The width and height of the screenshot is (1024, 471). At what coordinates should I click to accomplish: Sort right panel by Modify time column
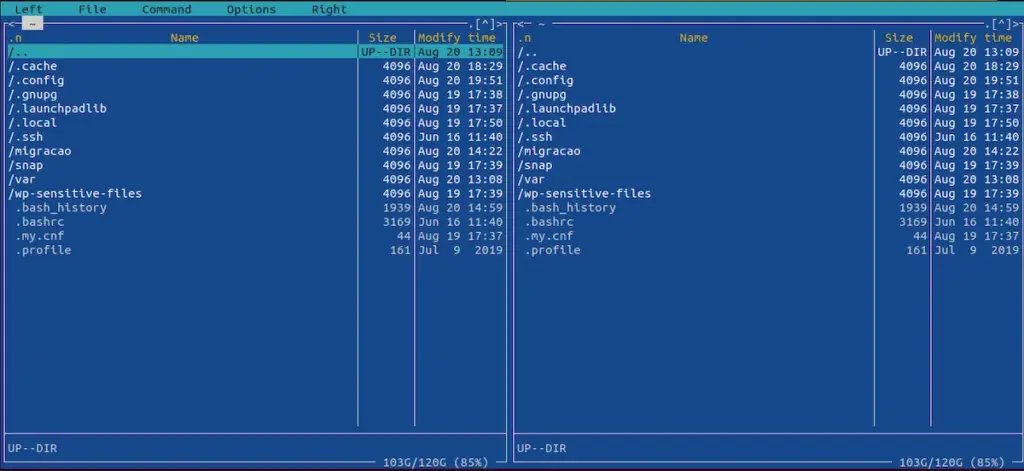coord(973,38)
